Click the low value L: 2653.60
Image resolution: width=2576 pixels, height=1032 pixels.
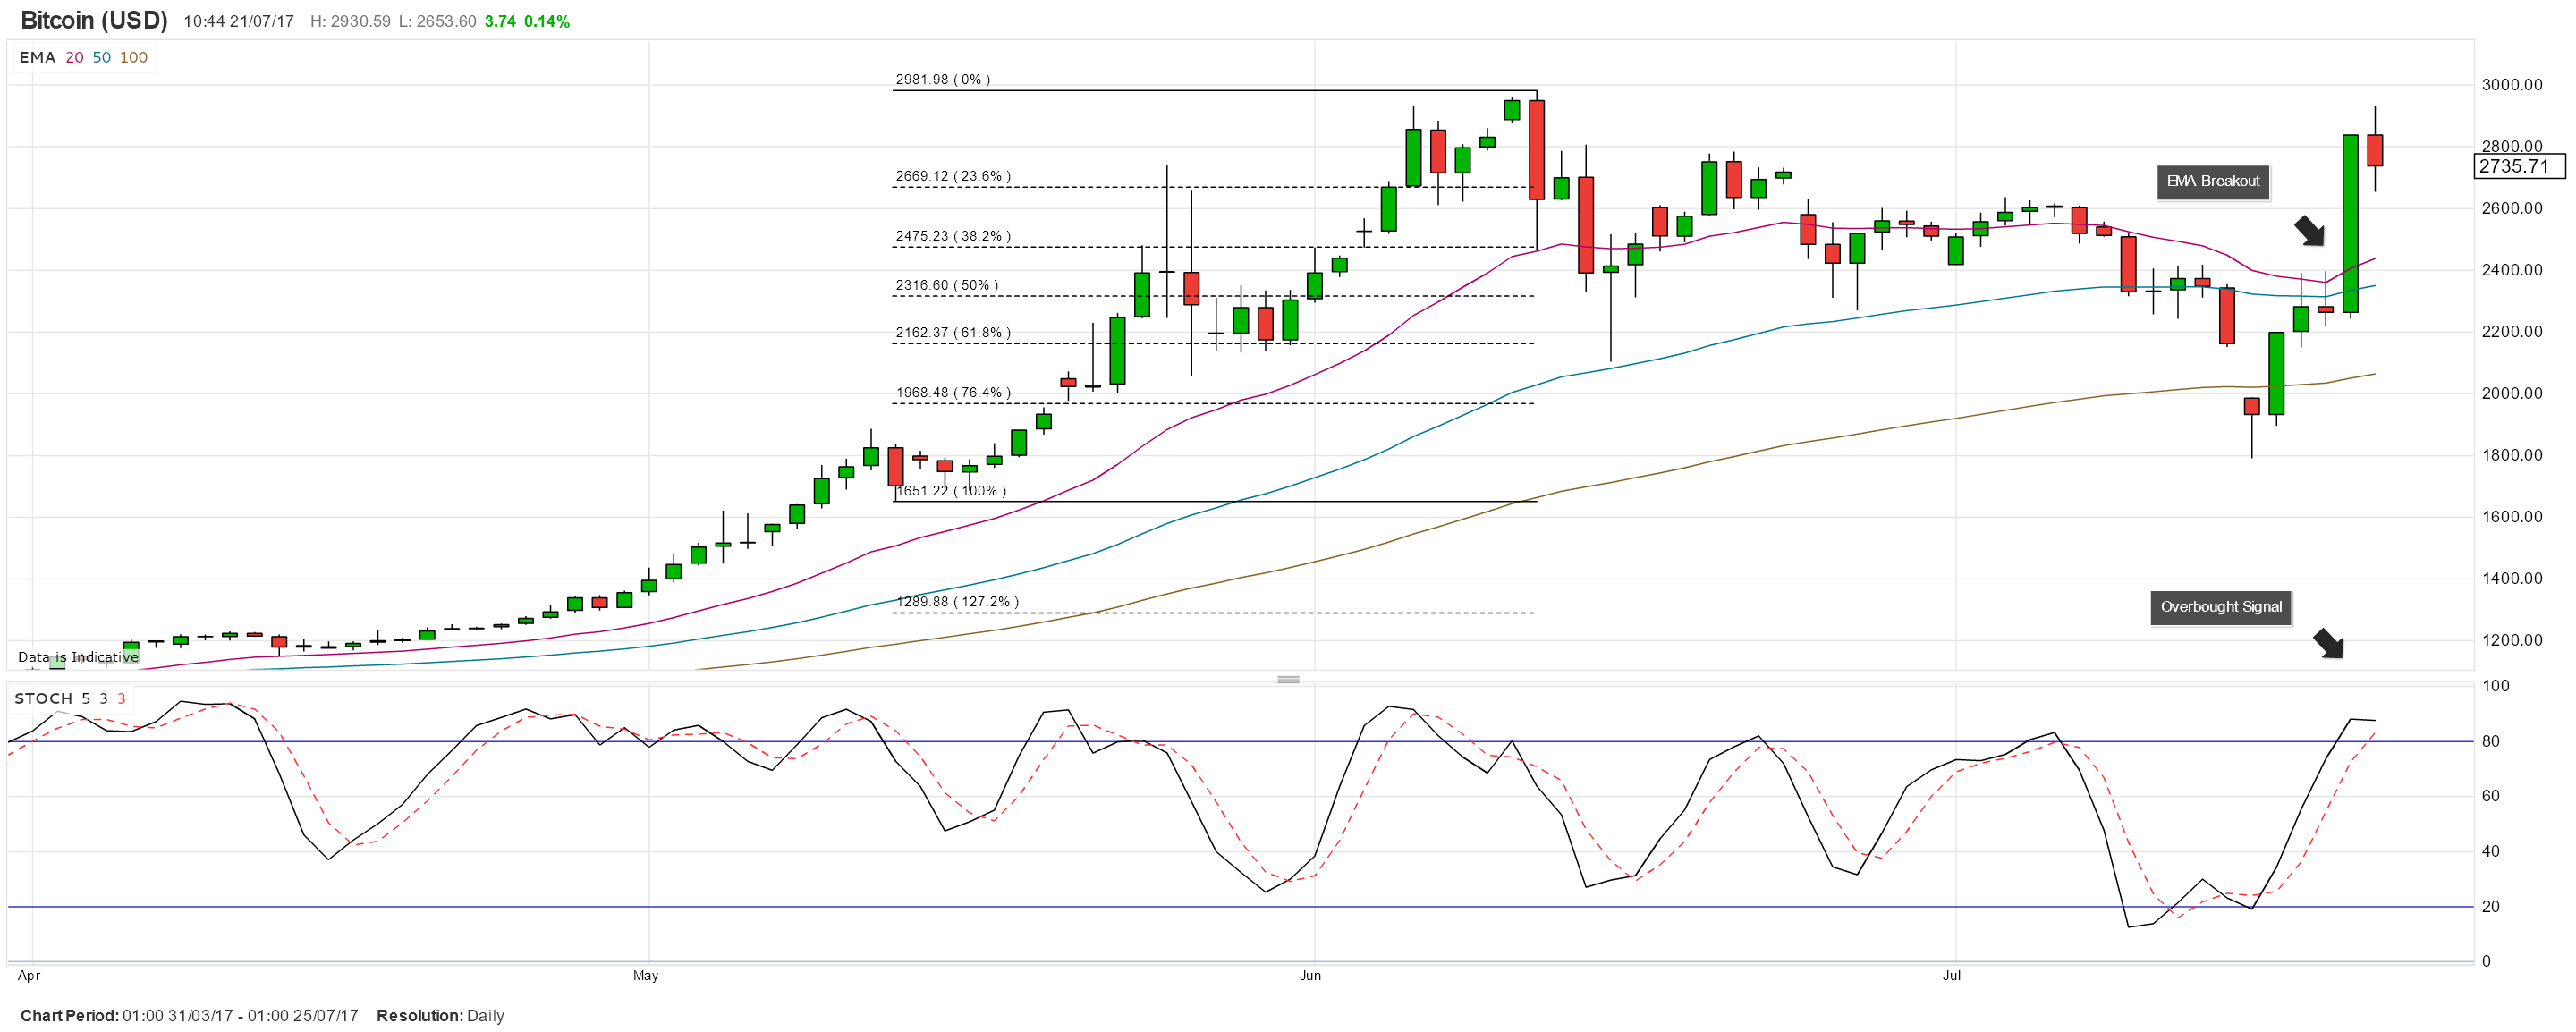point(437,21)
